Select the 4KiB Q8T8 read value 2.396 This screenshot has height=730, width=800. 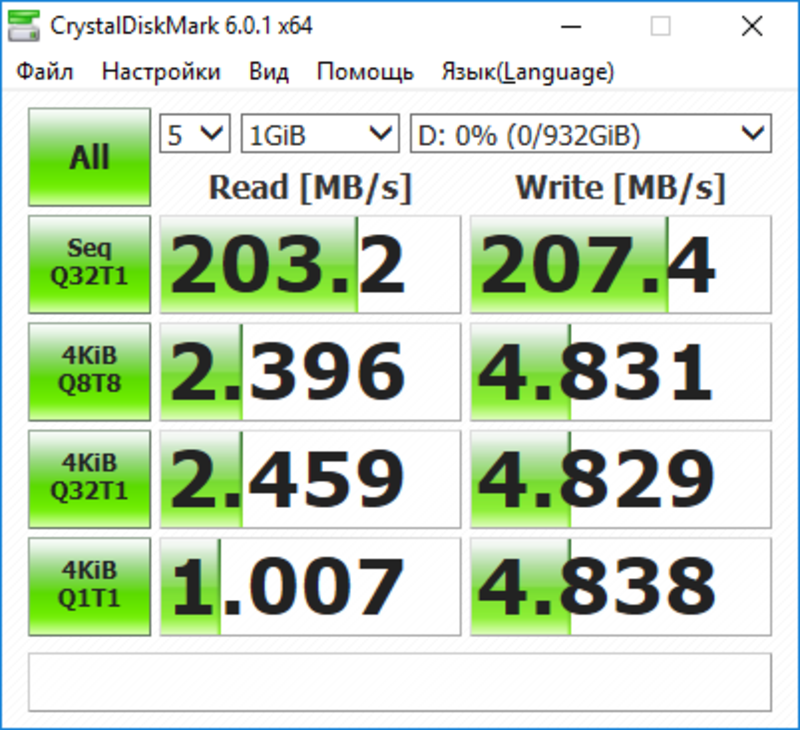tap(310, 372)
